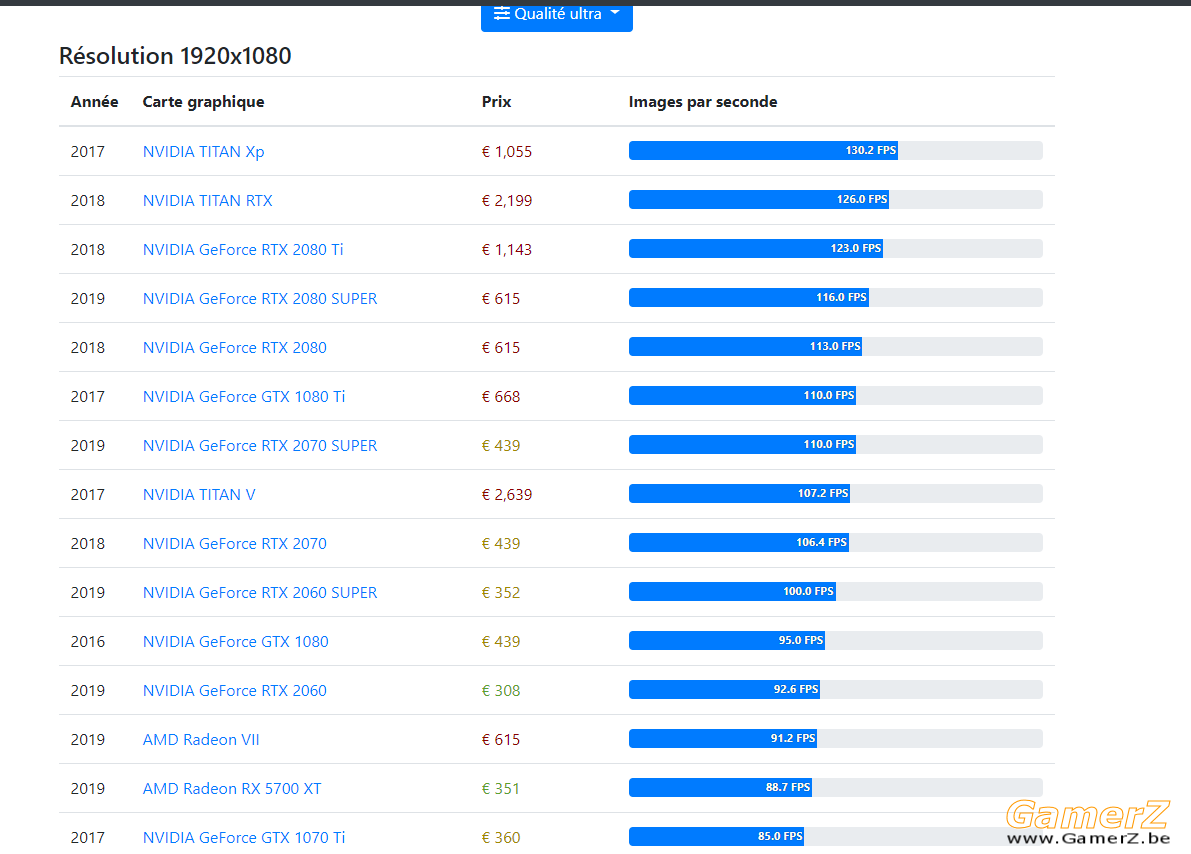Viewport: 1191px width, 854px height.
Task: Open NVIDIA GeForce GTX 1080 Ti link
Action: click(x=244, y=397)
